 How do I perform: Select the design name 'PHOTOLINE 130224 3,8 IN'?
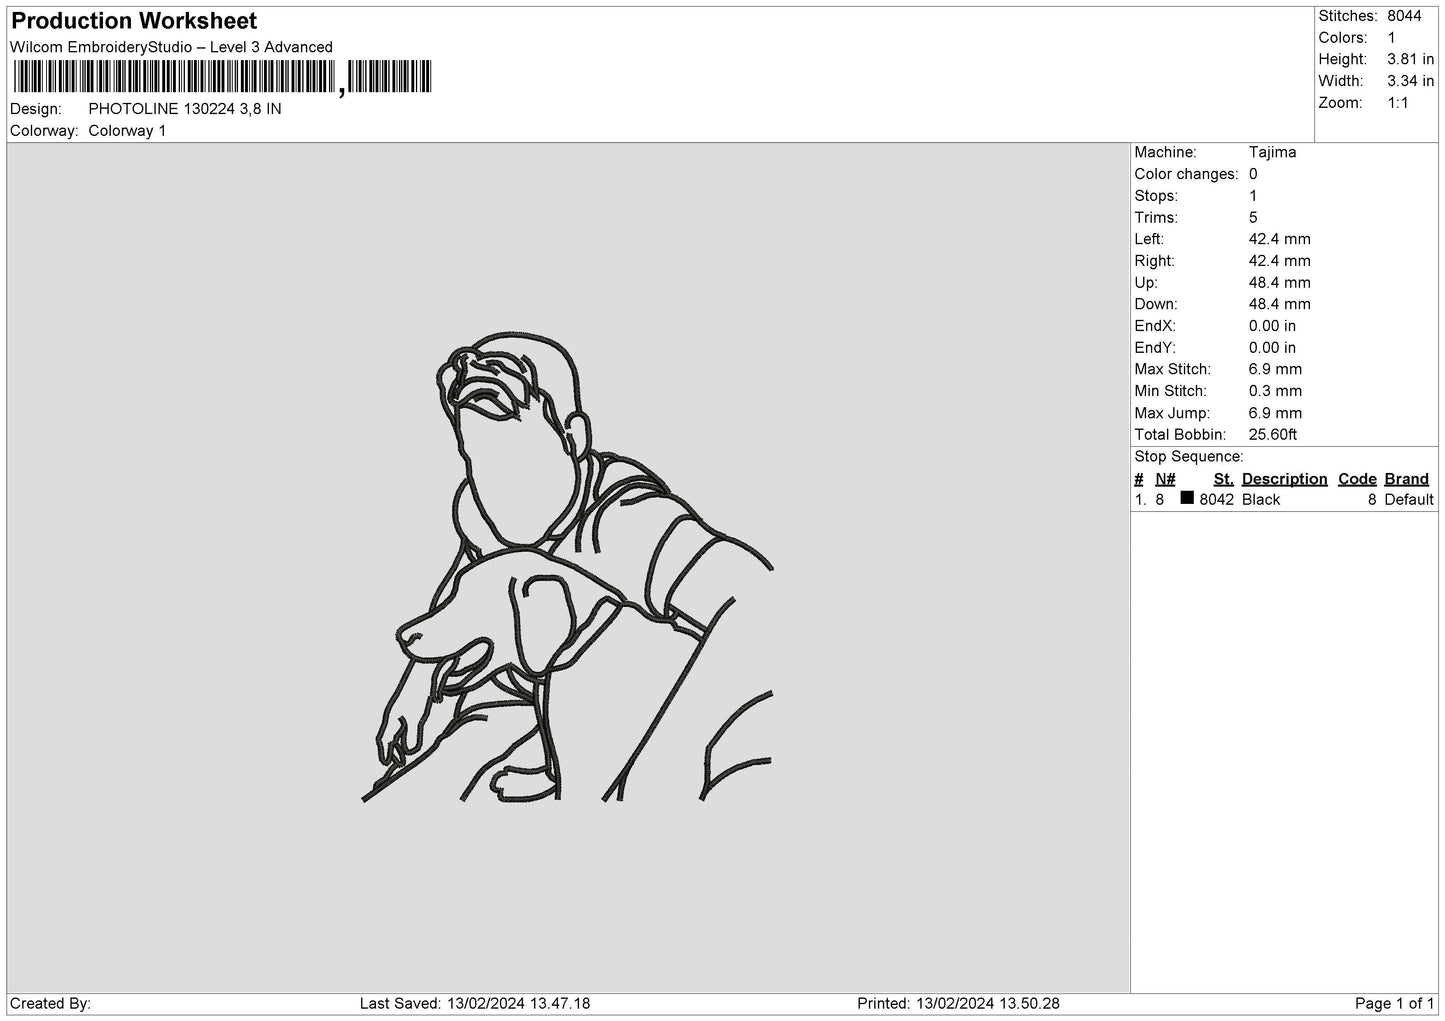coord(185,109)
